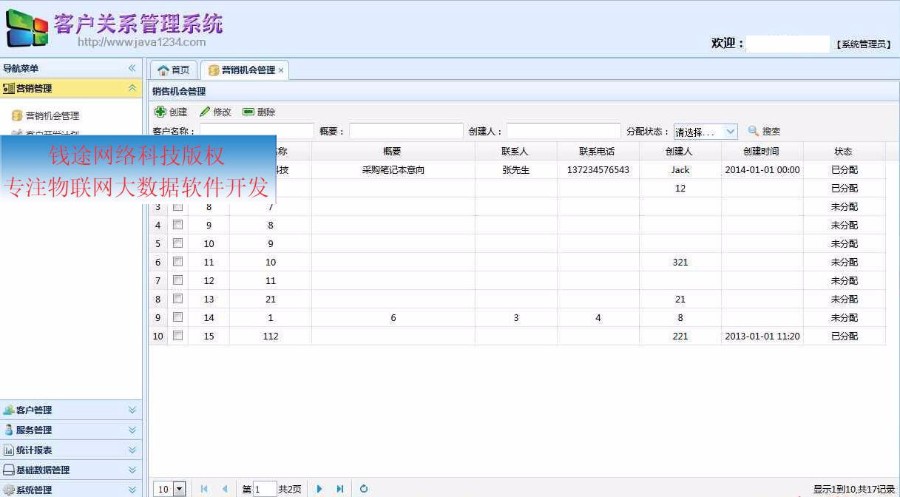This screenshot has width=900, height=497.
Task: Click the colorful CRM logo in header
Action: [27, 28]
